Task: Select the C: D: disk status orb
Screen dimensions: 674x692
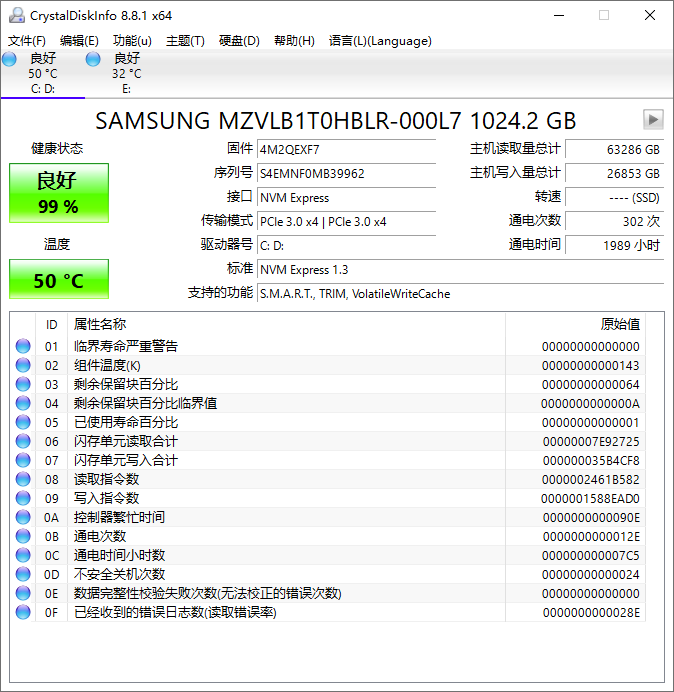Action: click(10, 60)
